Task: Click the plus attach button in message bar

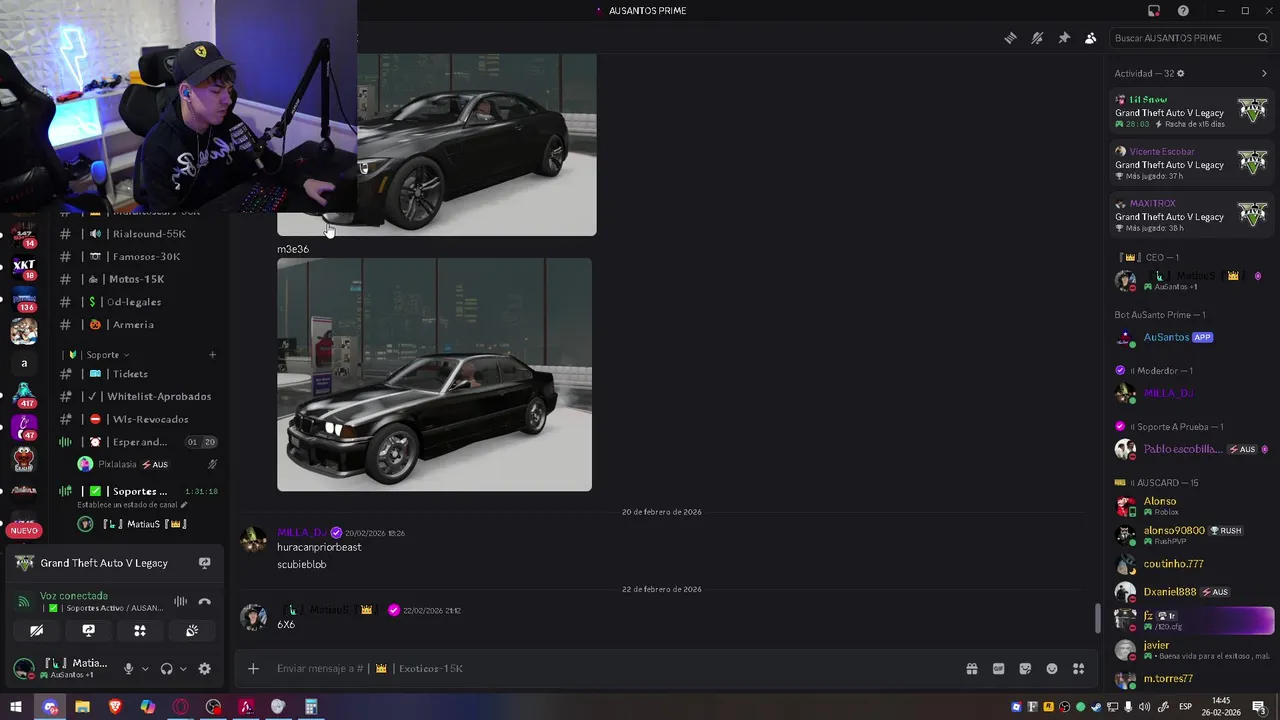Action: (x=253, y=668)
